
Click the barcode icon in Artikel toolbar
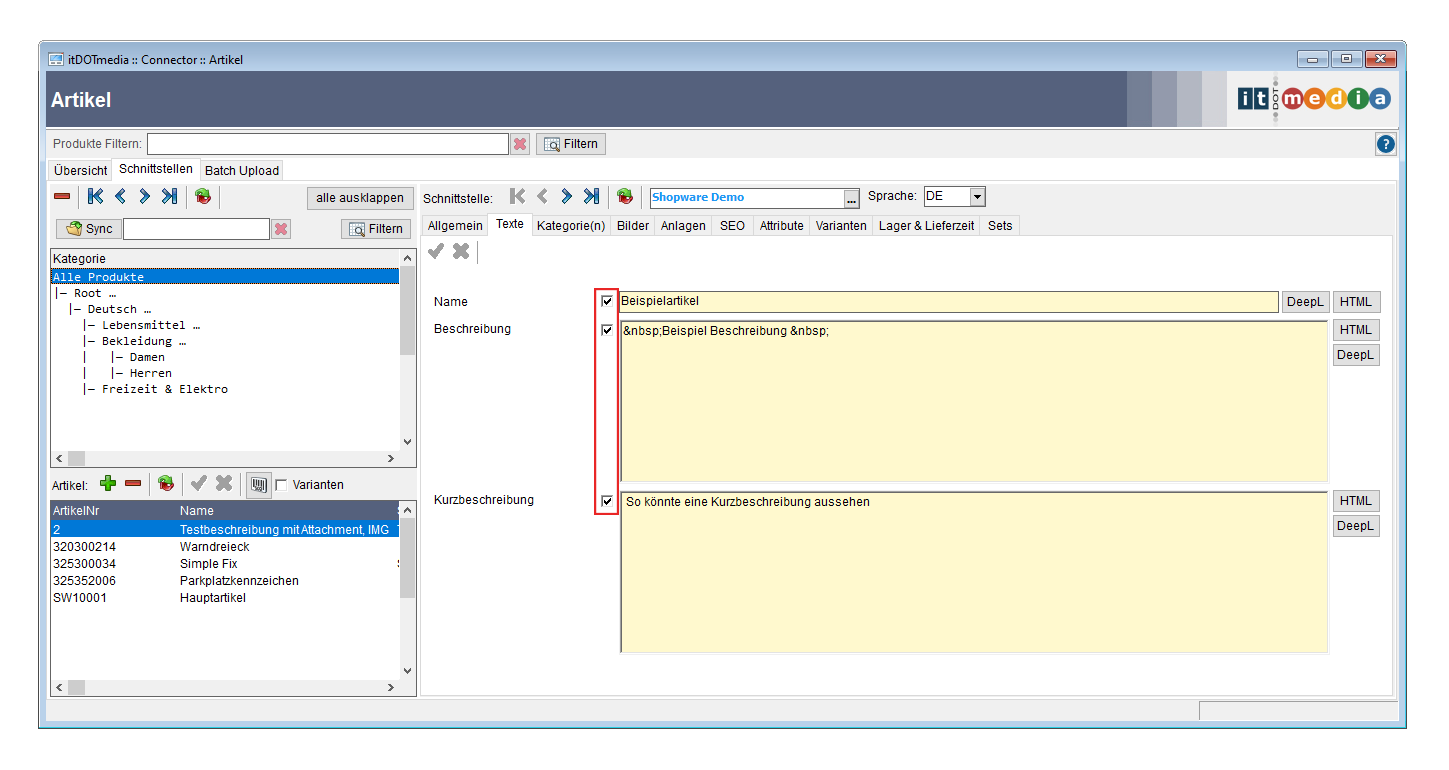(x=258, y=484)
